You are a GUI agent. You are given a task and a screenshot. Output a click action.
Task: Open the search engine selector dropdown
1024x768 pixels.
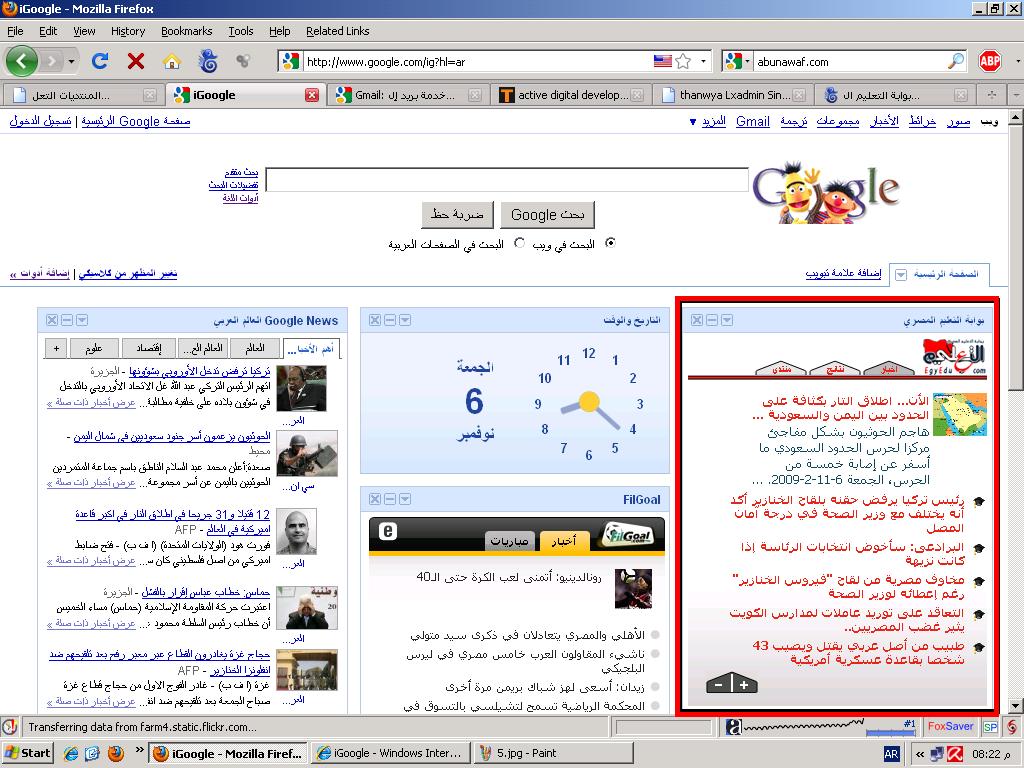point(747,61)
